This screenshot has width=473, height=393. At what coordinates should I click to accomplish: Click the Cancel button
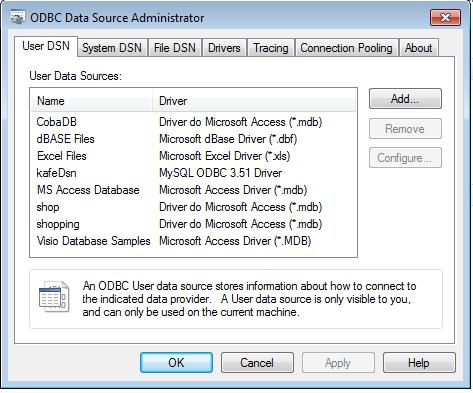257,363
